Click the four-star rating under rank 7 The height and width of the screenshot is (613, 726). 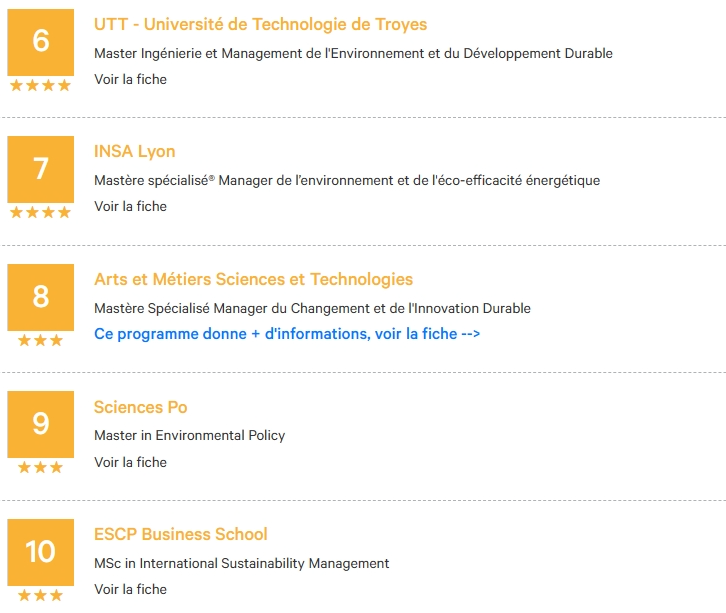pyautogui.click(x=41, y=213)
